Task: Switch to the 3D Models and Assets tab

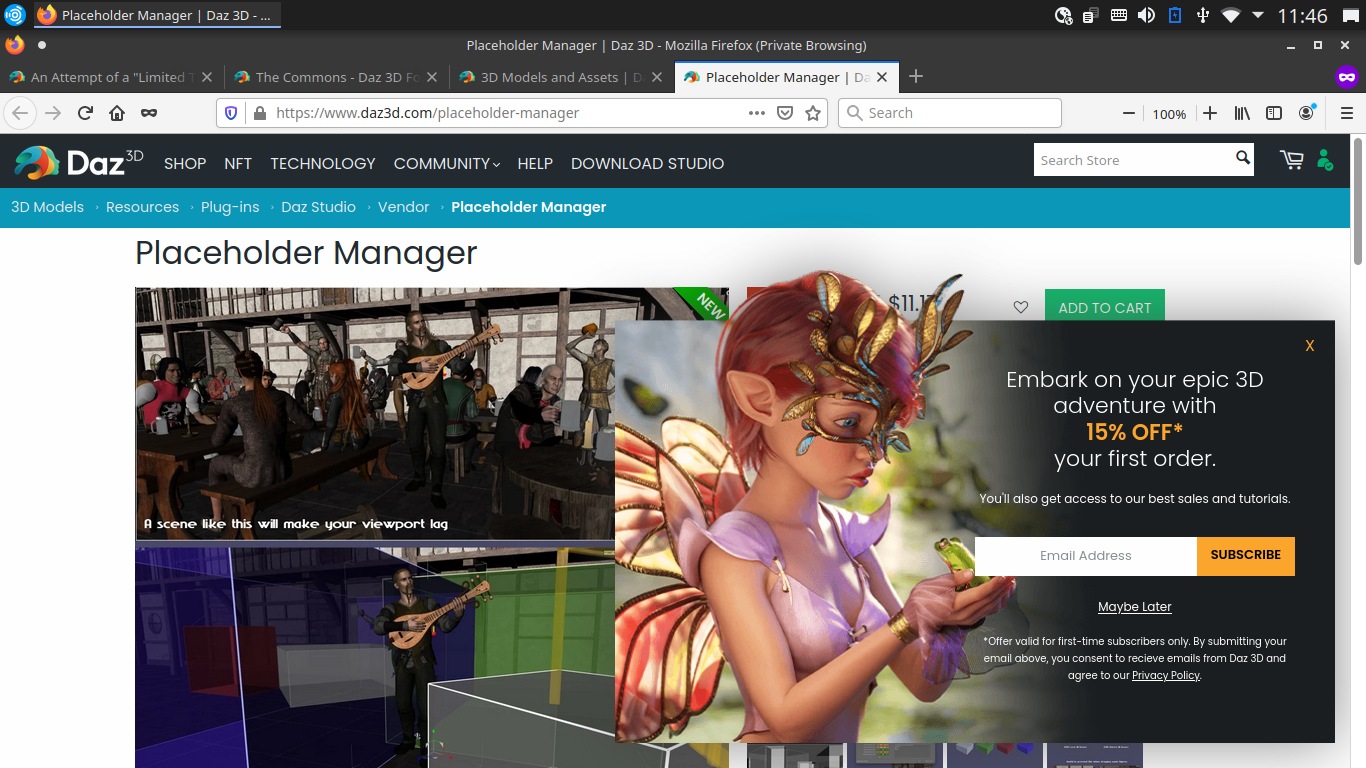Action: [562, 77]
